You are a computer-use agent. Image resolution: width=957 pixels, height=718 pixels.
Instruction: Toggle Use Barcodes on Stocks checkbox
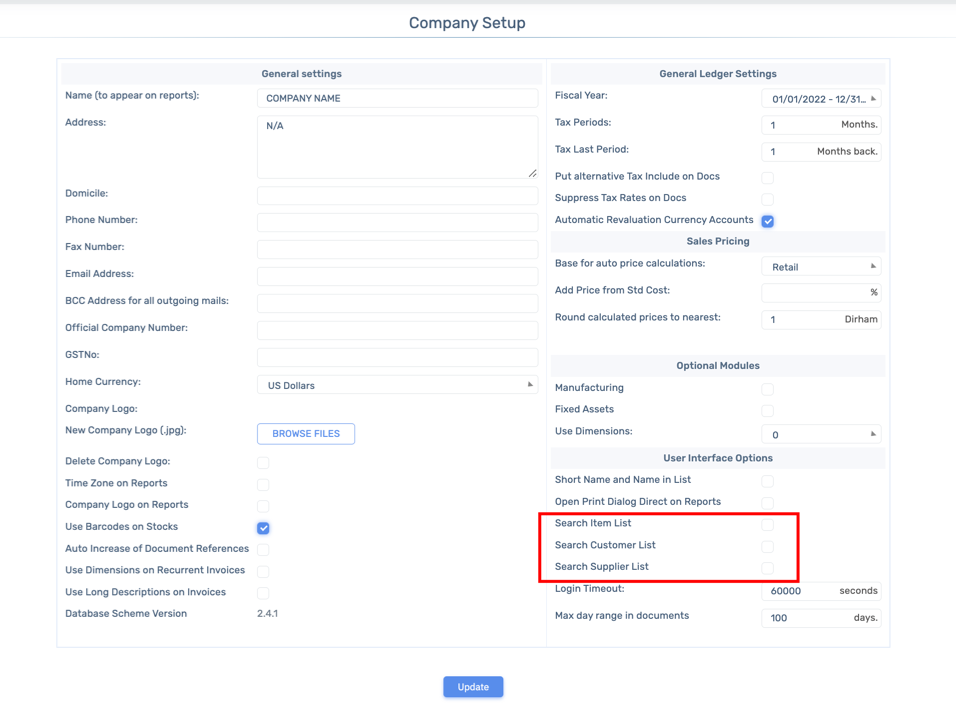(263, 528)
